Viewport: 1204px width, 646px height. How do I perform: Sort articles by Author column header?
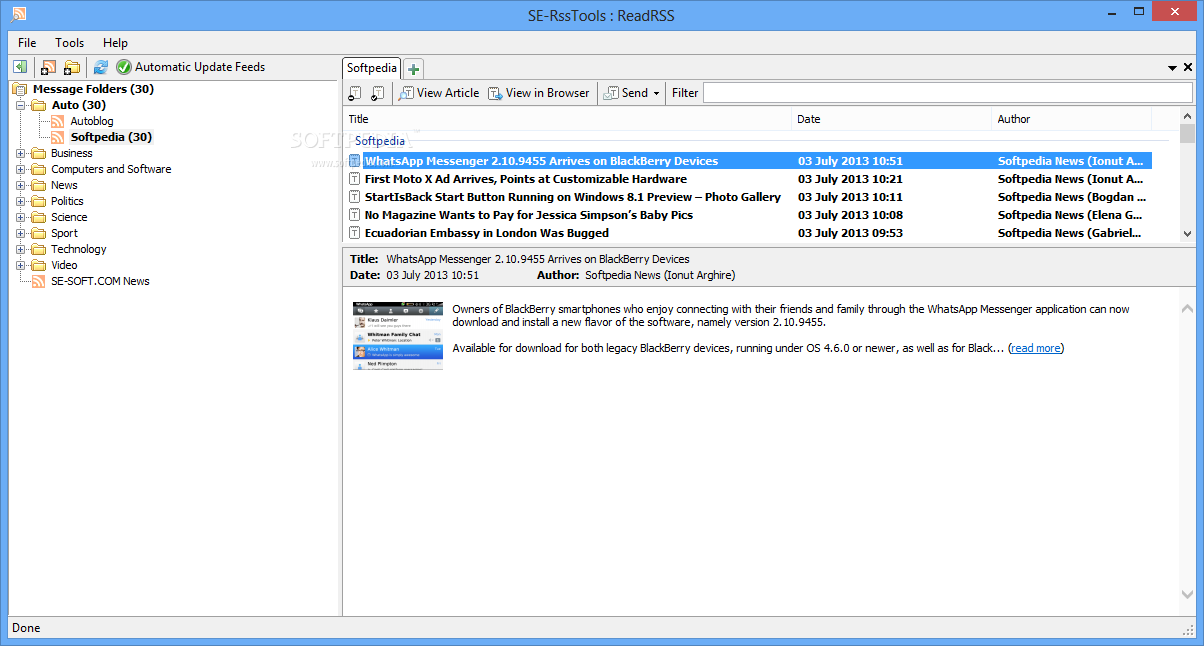[1072, 119]
